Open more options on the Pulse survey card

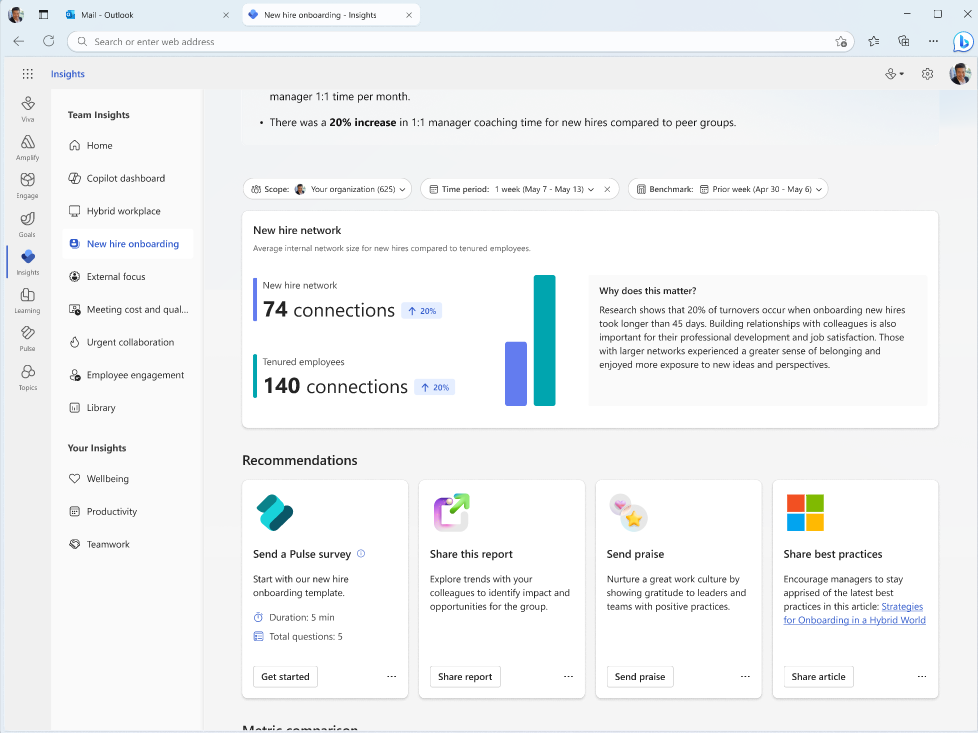(391, 676)
